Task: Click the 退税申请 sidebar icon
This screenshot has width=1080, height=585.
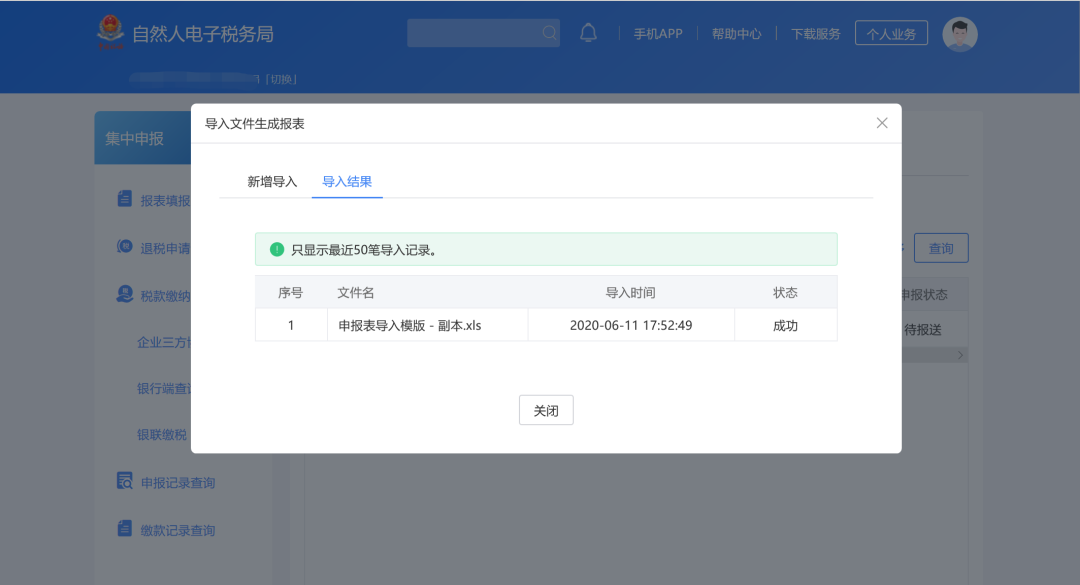Action: [125, 246]
